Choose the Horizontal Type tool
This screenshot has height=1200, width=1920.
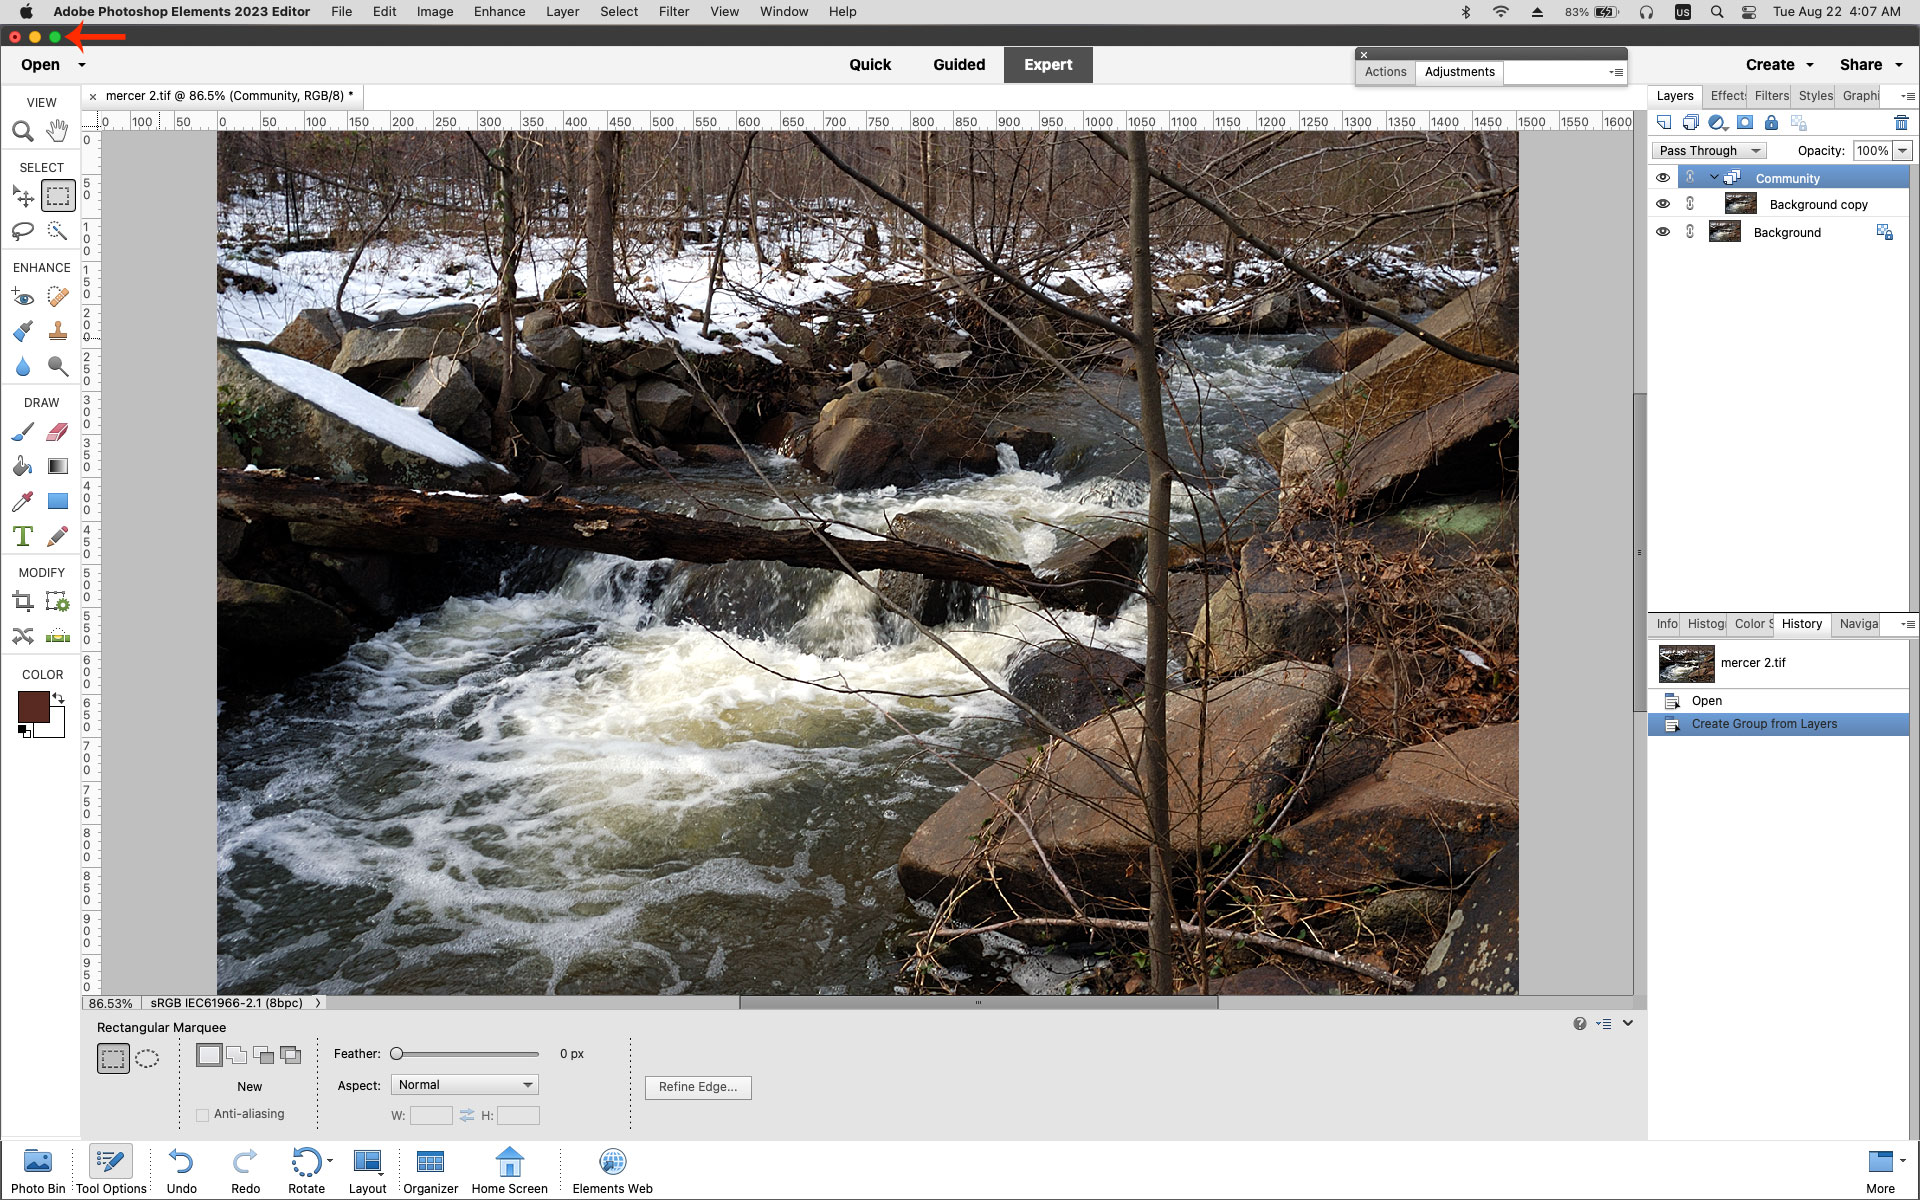tap(22, 536)
